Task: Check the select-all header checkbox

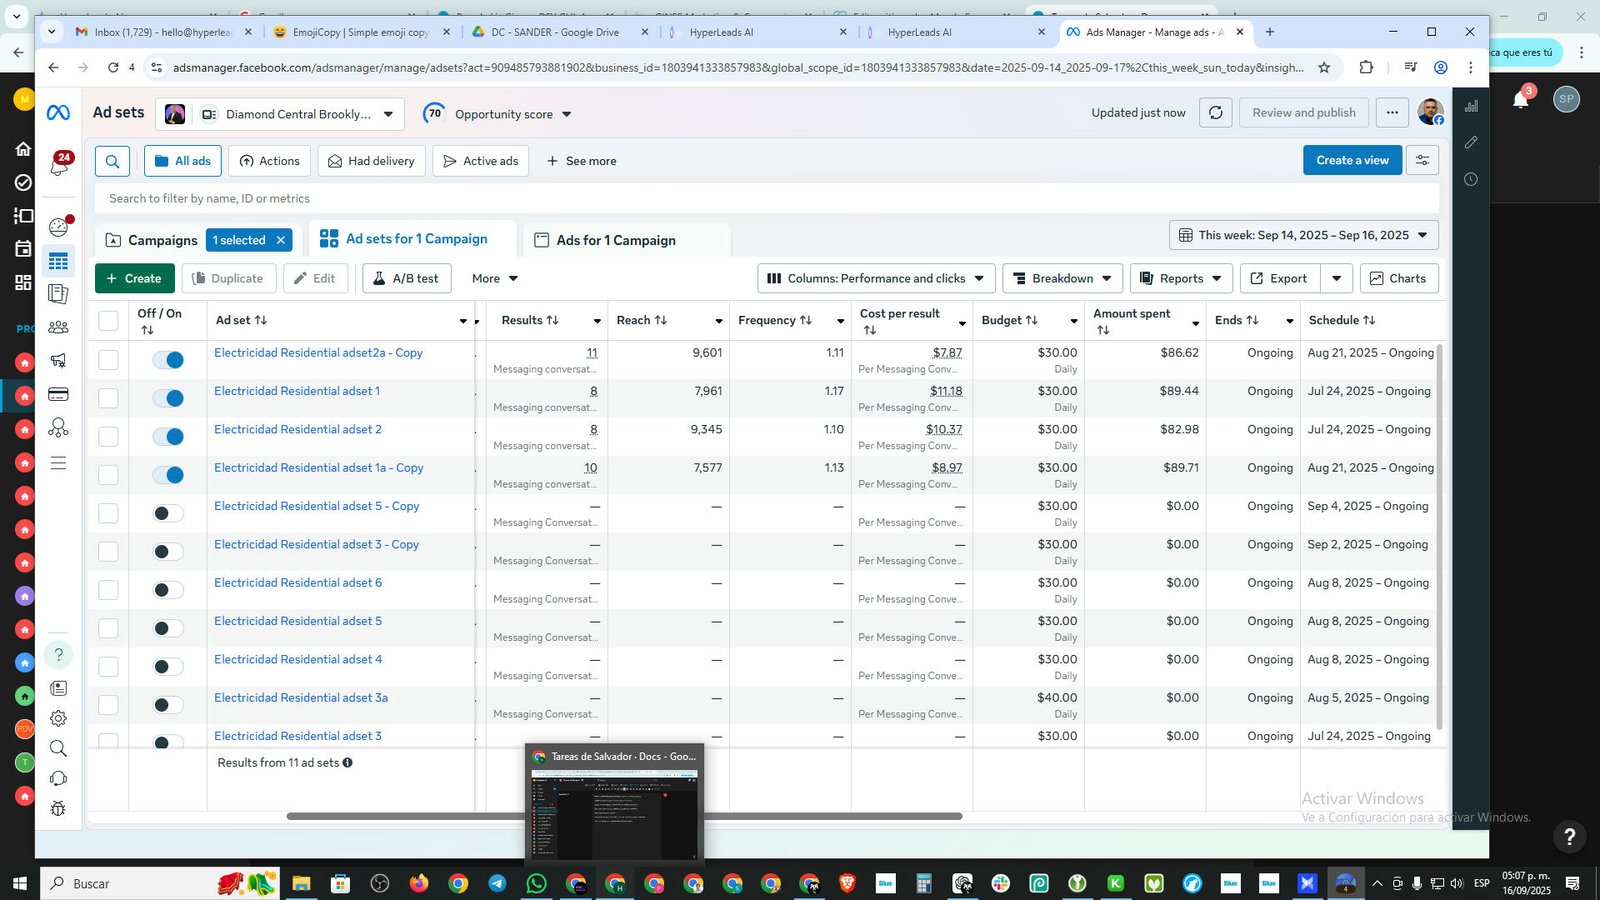Action: tap(108, 321)
